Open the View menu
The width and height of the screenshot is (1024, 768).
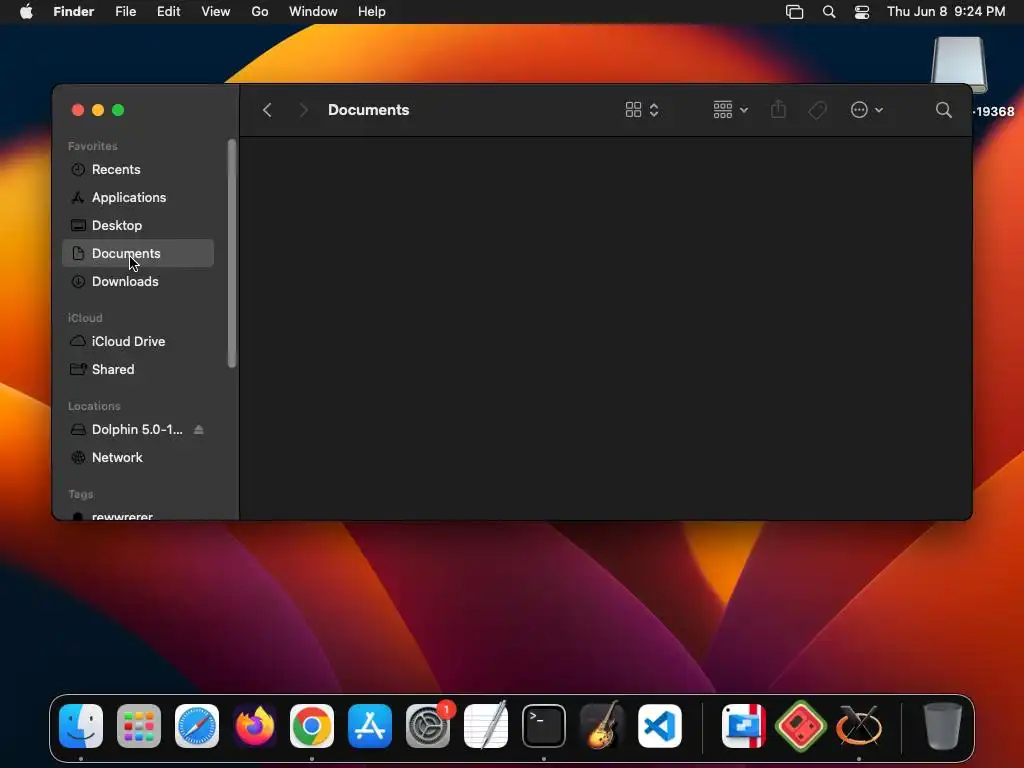pyautogui.click(x=216, y=12)
